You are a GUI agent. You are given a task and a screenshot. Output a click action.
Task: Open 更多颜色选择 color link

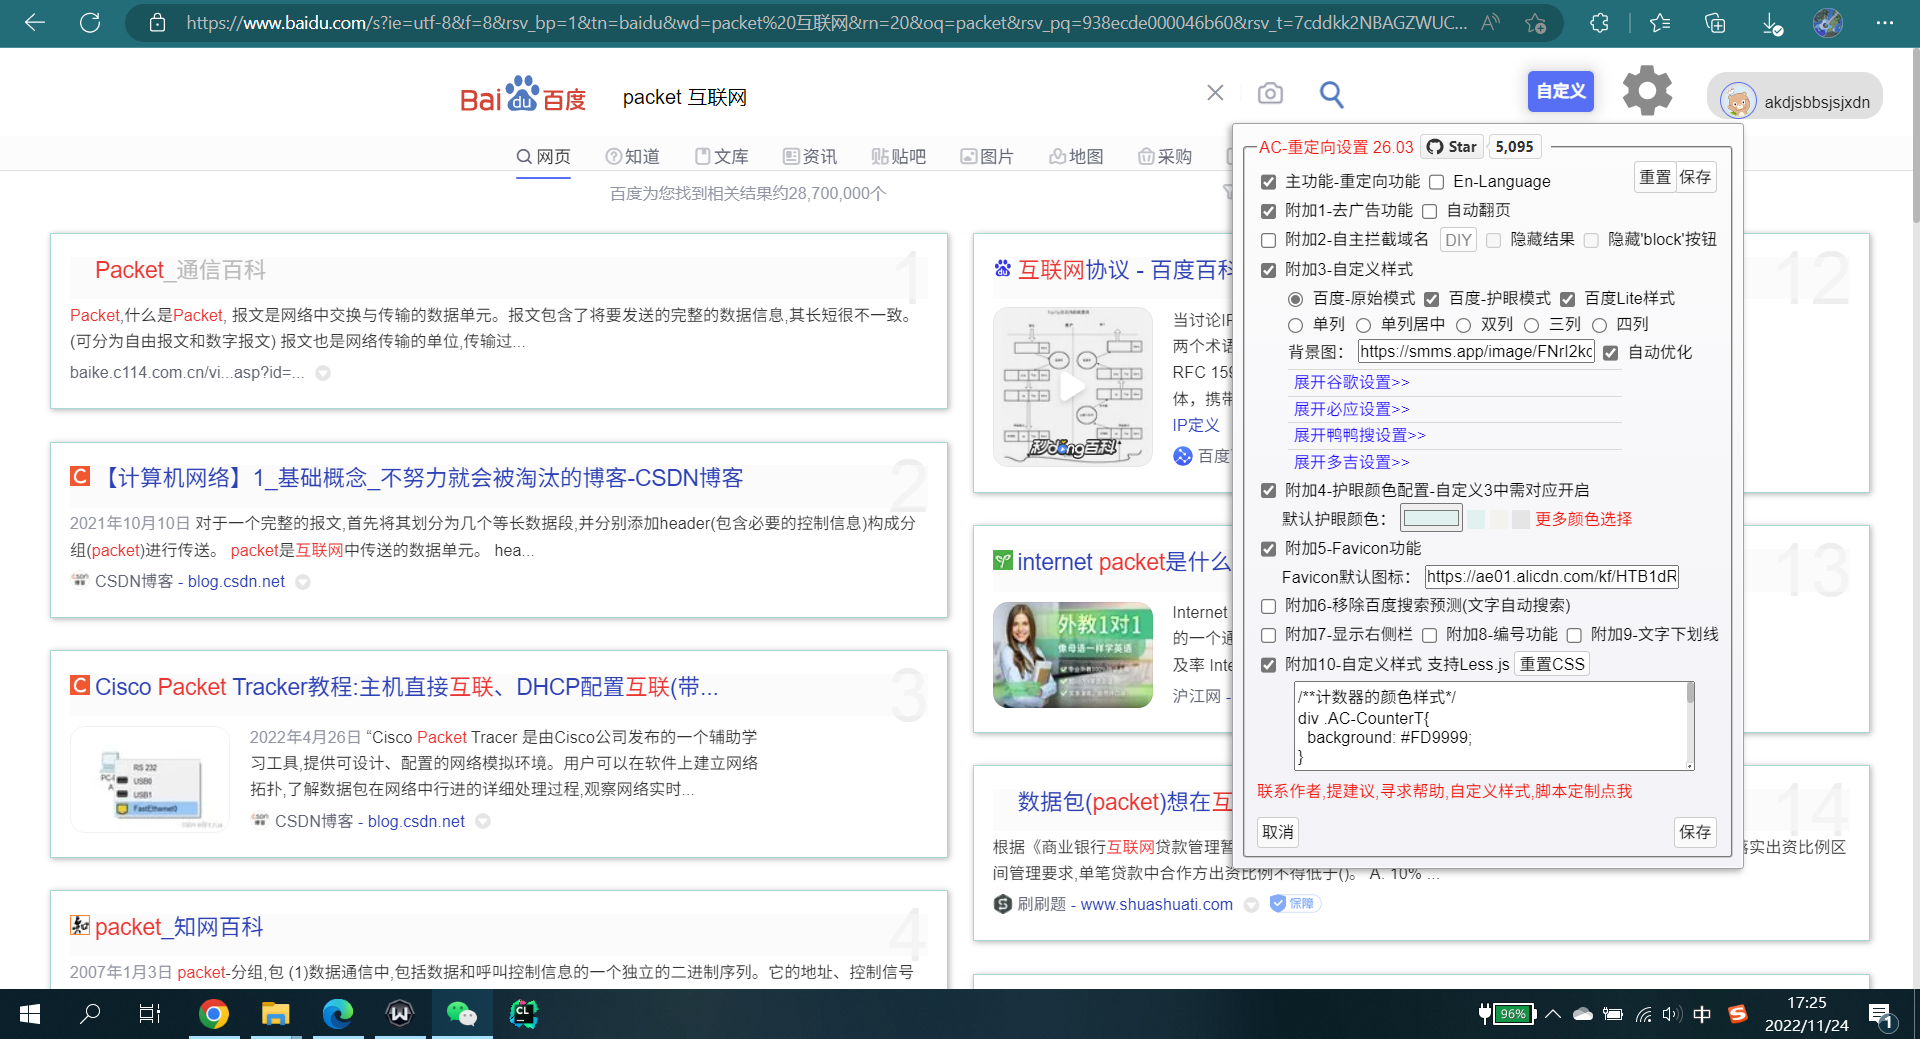tap(1583, 519)
